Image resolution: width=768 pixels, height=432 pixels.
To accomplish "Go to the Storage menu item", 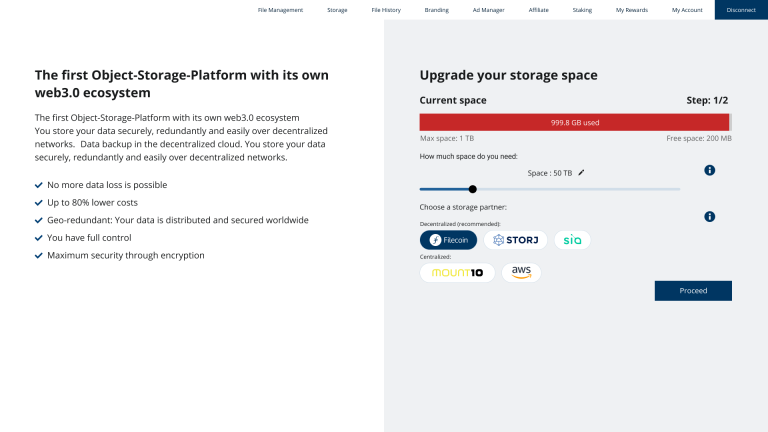I will pos(337,10).
